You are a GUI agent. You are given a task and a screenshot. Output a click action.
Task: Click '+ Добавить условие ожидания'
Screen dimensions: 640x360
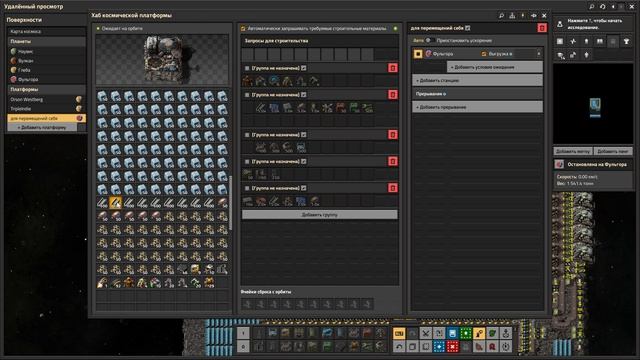coord(495,67)
